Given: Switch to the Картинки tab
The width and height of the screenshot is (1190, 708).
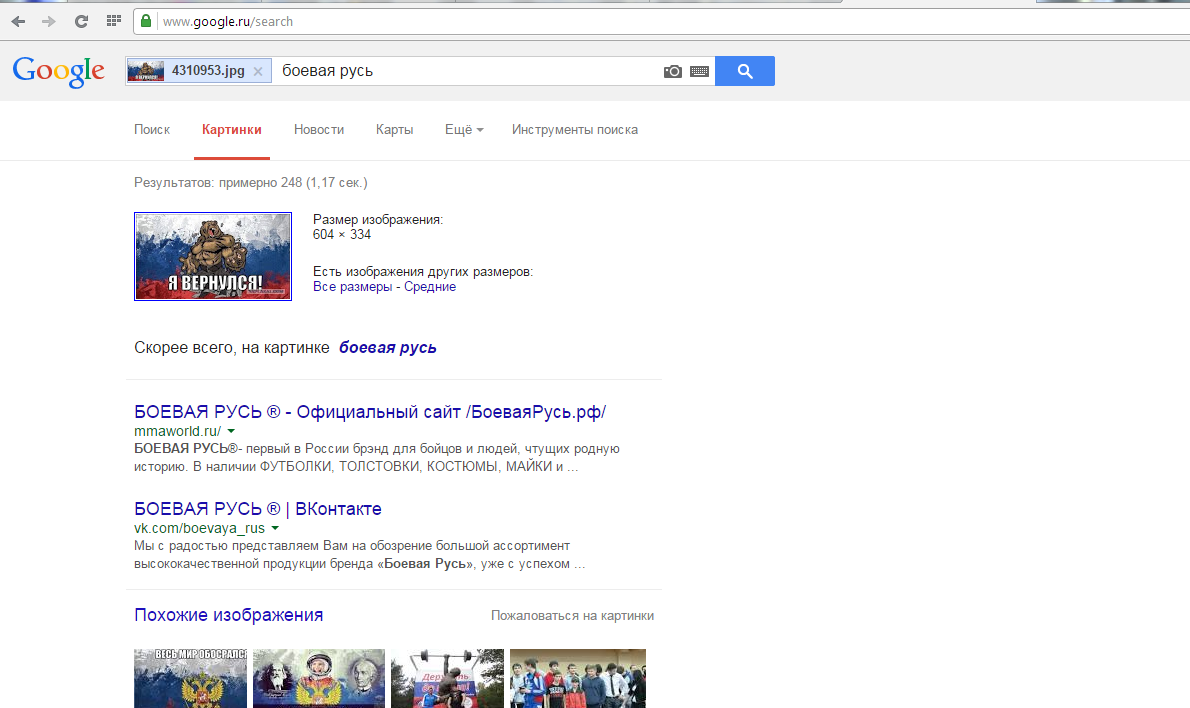Looking at the screenshot, I should (231, 130).
